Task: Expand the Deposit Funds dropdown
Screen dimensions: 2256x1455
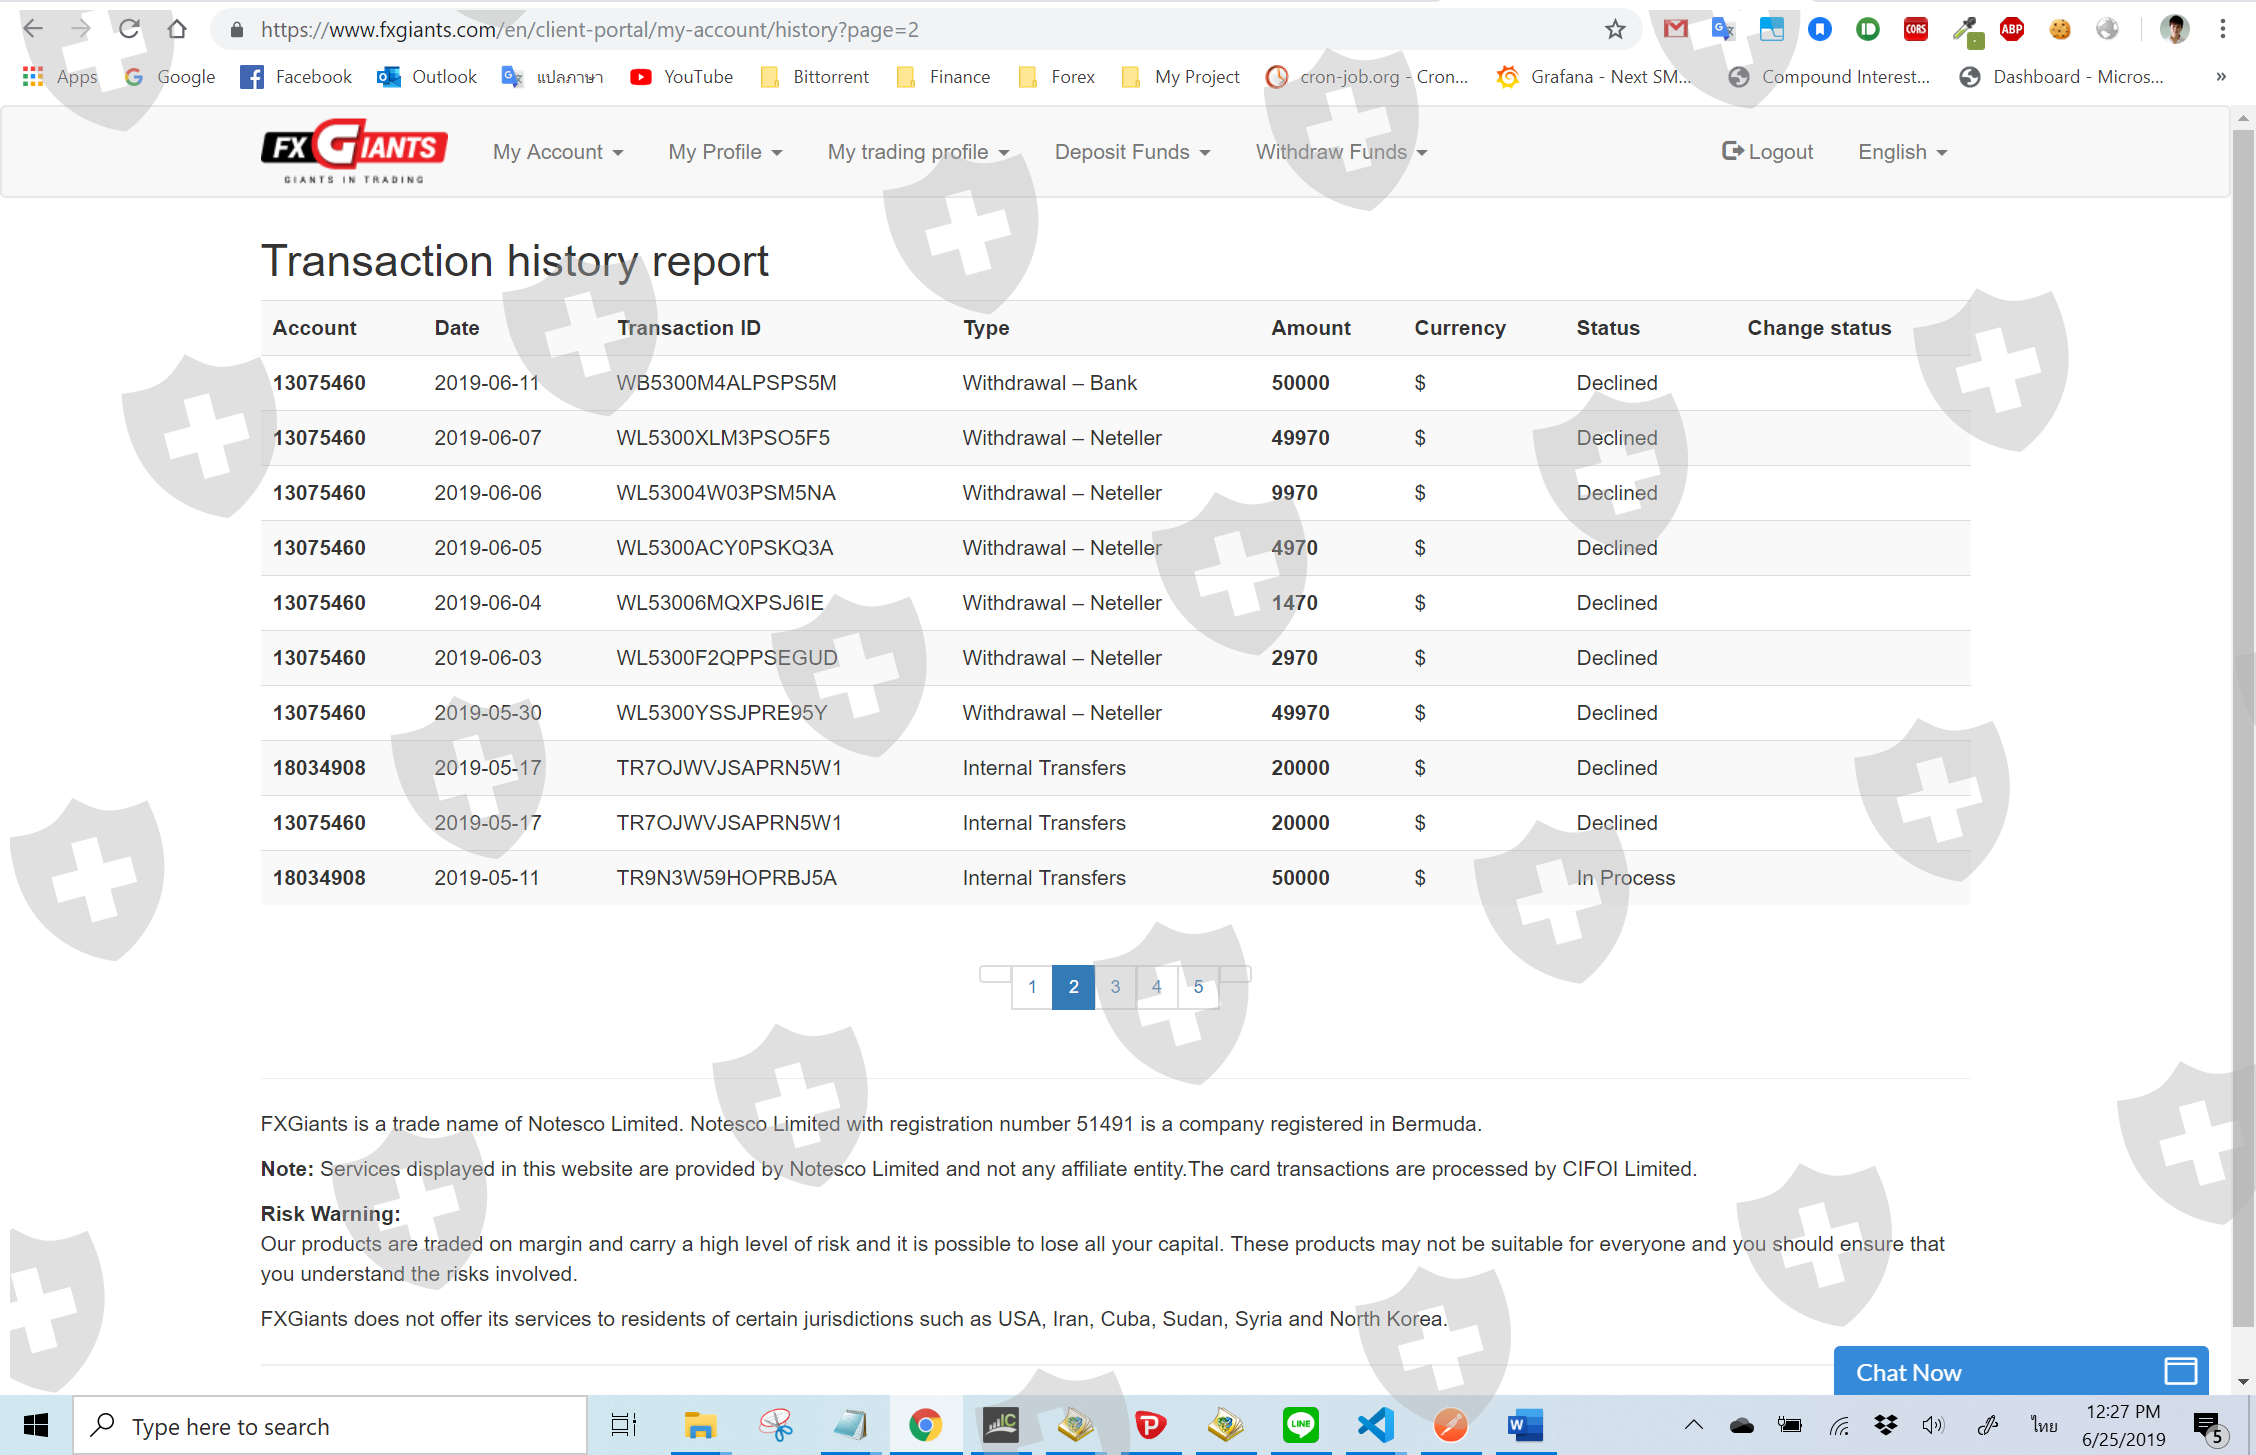Action: (x=1132, y=152)
